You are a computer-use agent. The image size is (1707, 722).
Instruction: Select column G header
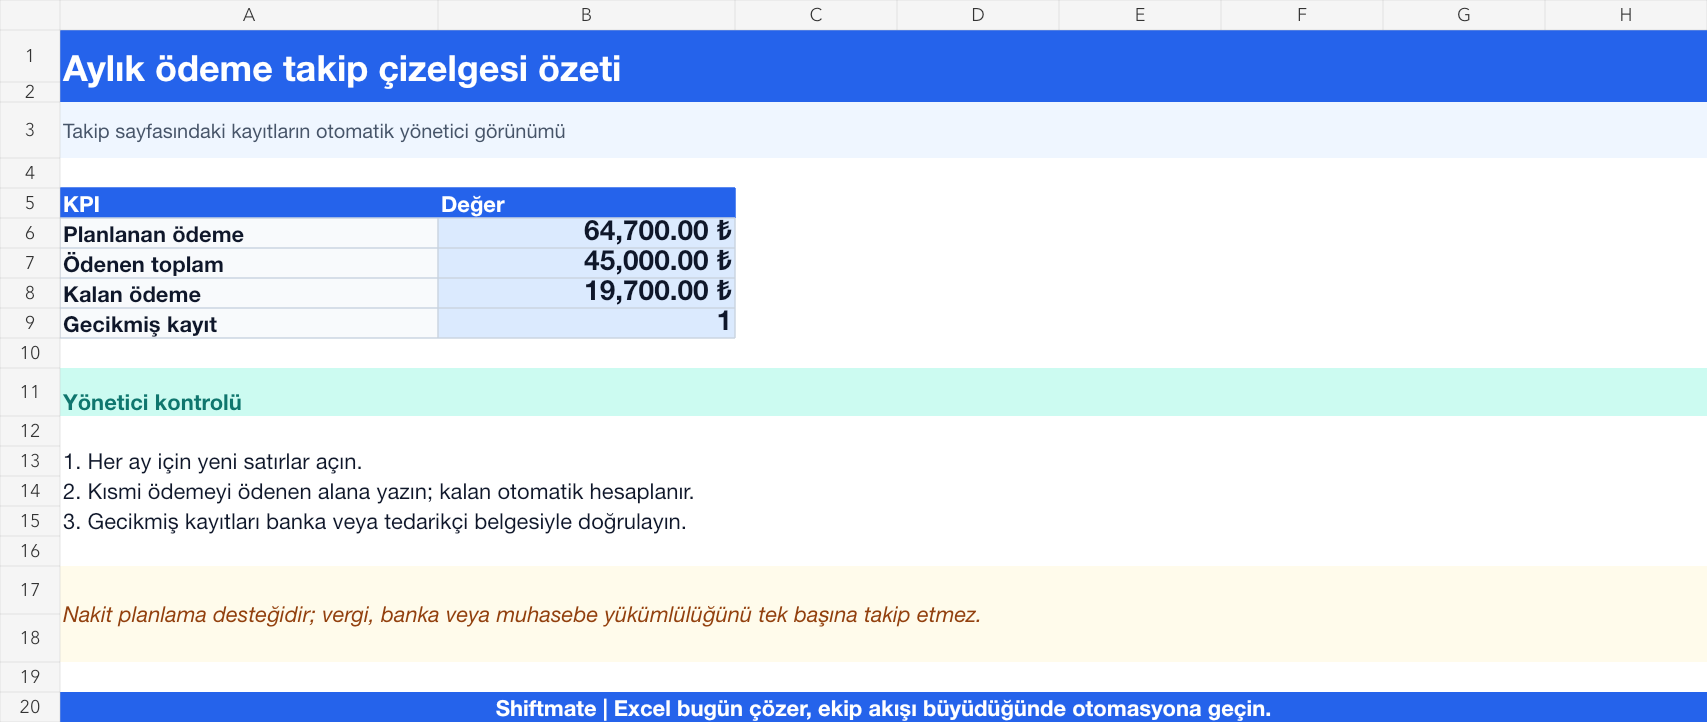[1464, 15]
